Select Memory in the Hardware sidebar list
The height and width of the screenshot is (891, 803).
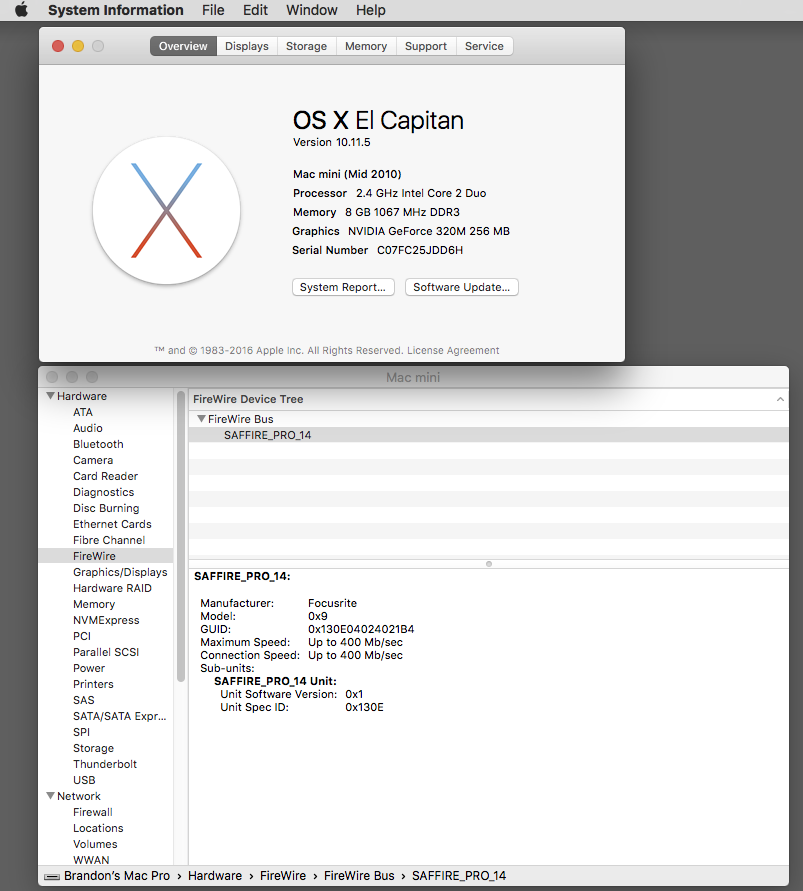click(x=94, y=604)
